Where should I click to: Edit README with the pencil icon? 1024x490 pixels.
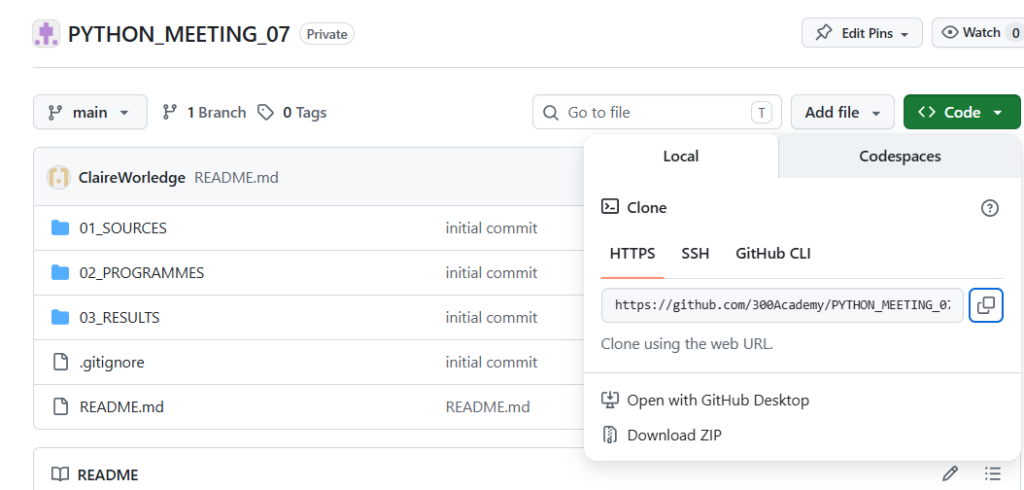(x=950, y=473)
